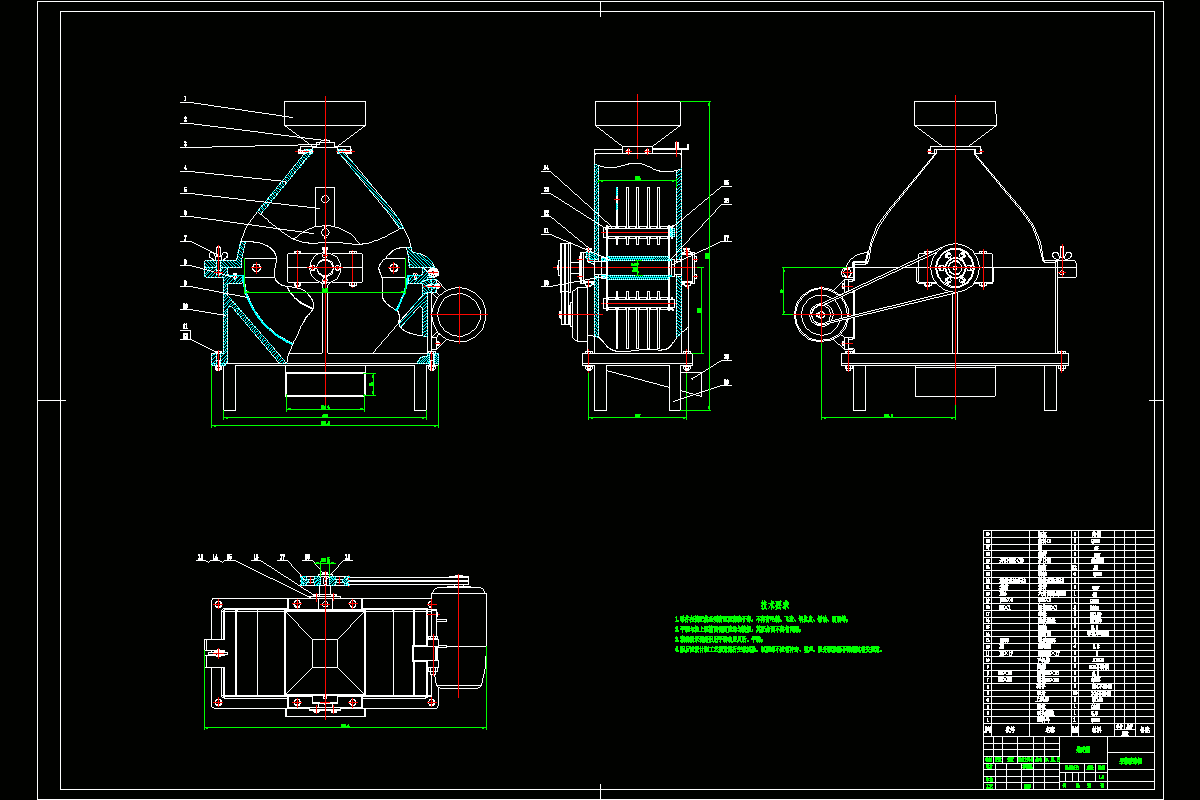The image size is (1200, 800).
Task: Select the large motor pulley in the upper-right view
Action: 822,316
